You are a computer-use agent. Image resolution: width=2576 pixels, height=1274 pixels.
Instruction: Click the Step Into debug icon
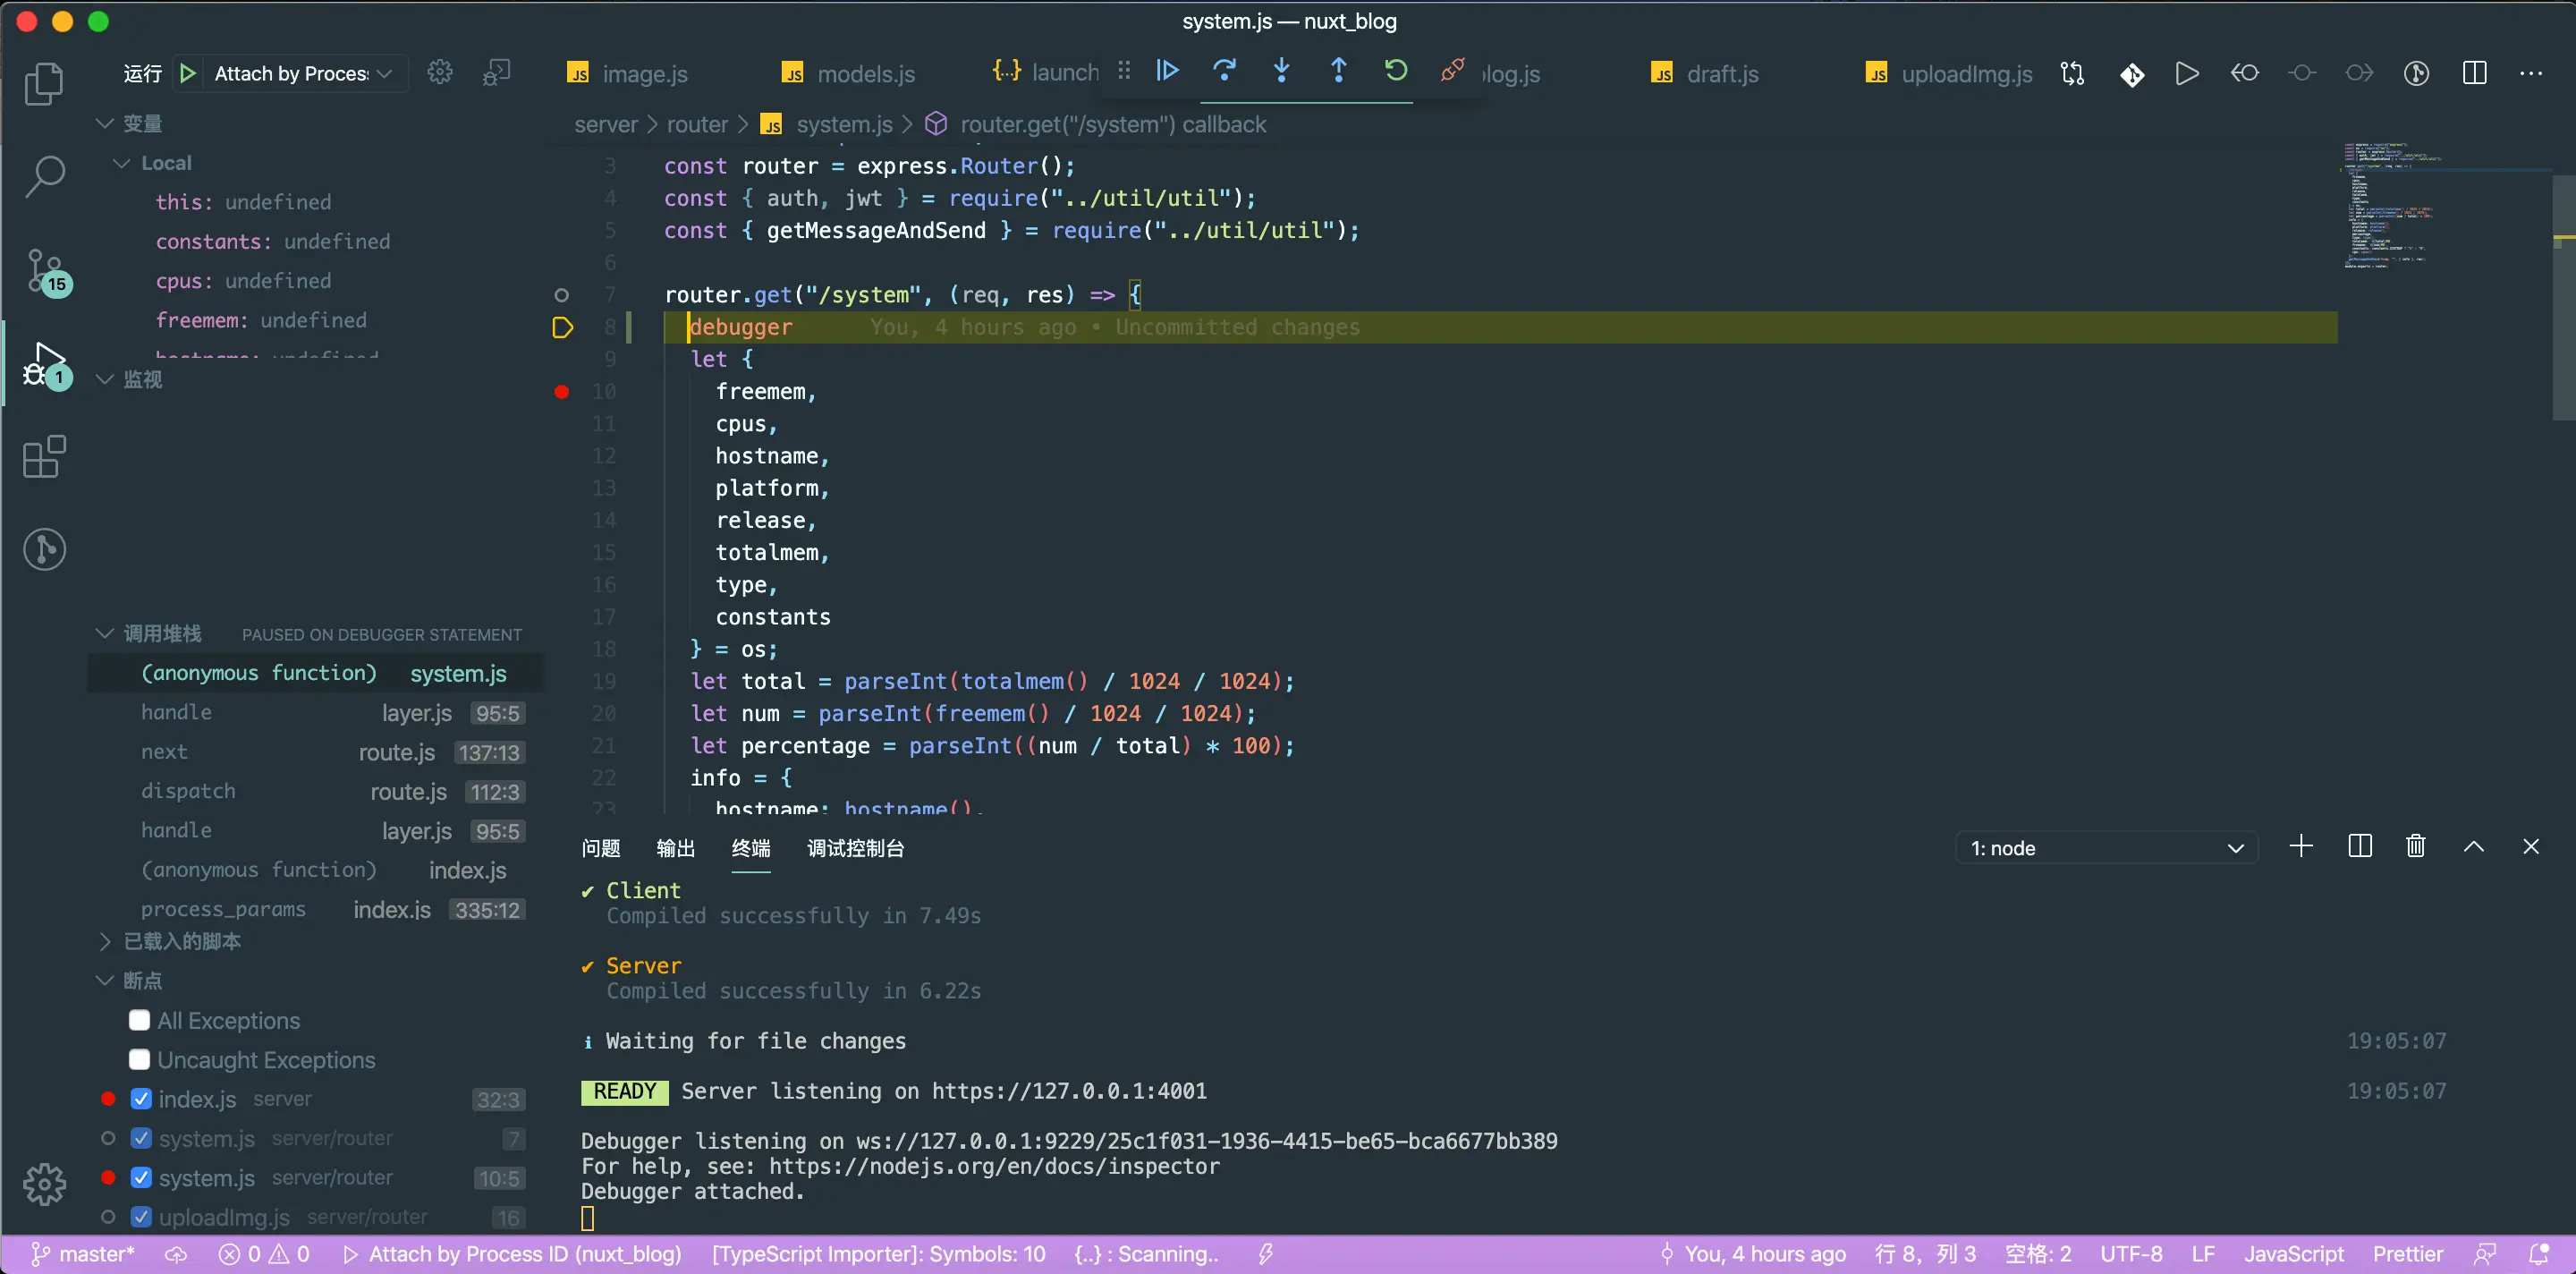1281,71
